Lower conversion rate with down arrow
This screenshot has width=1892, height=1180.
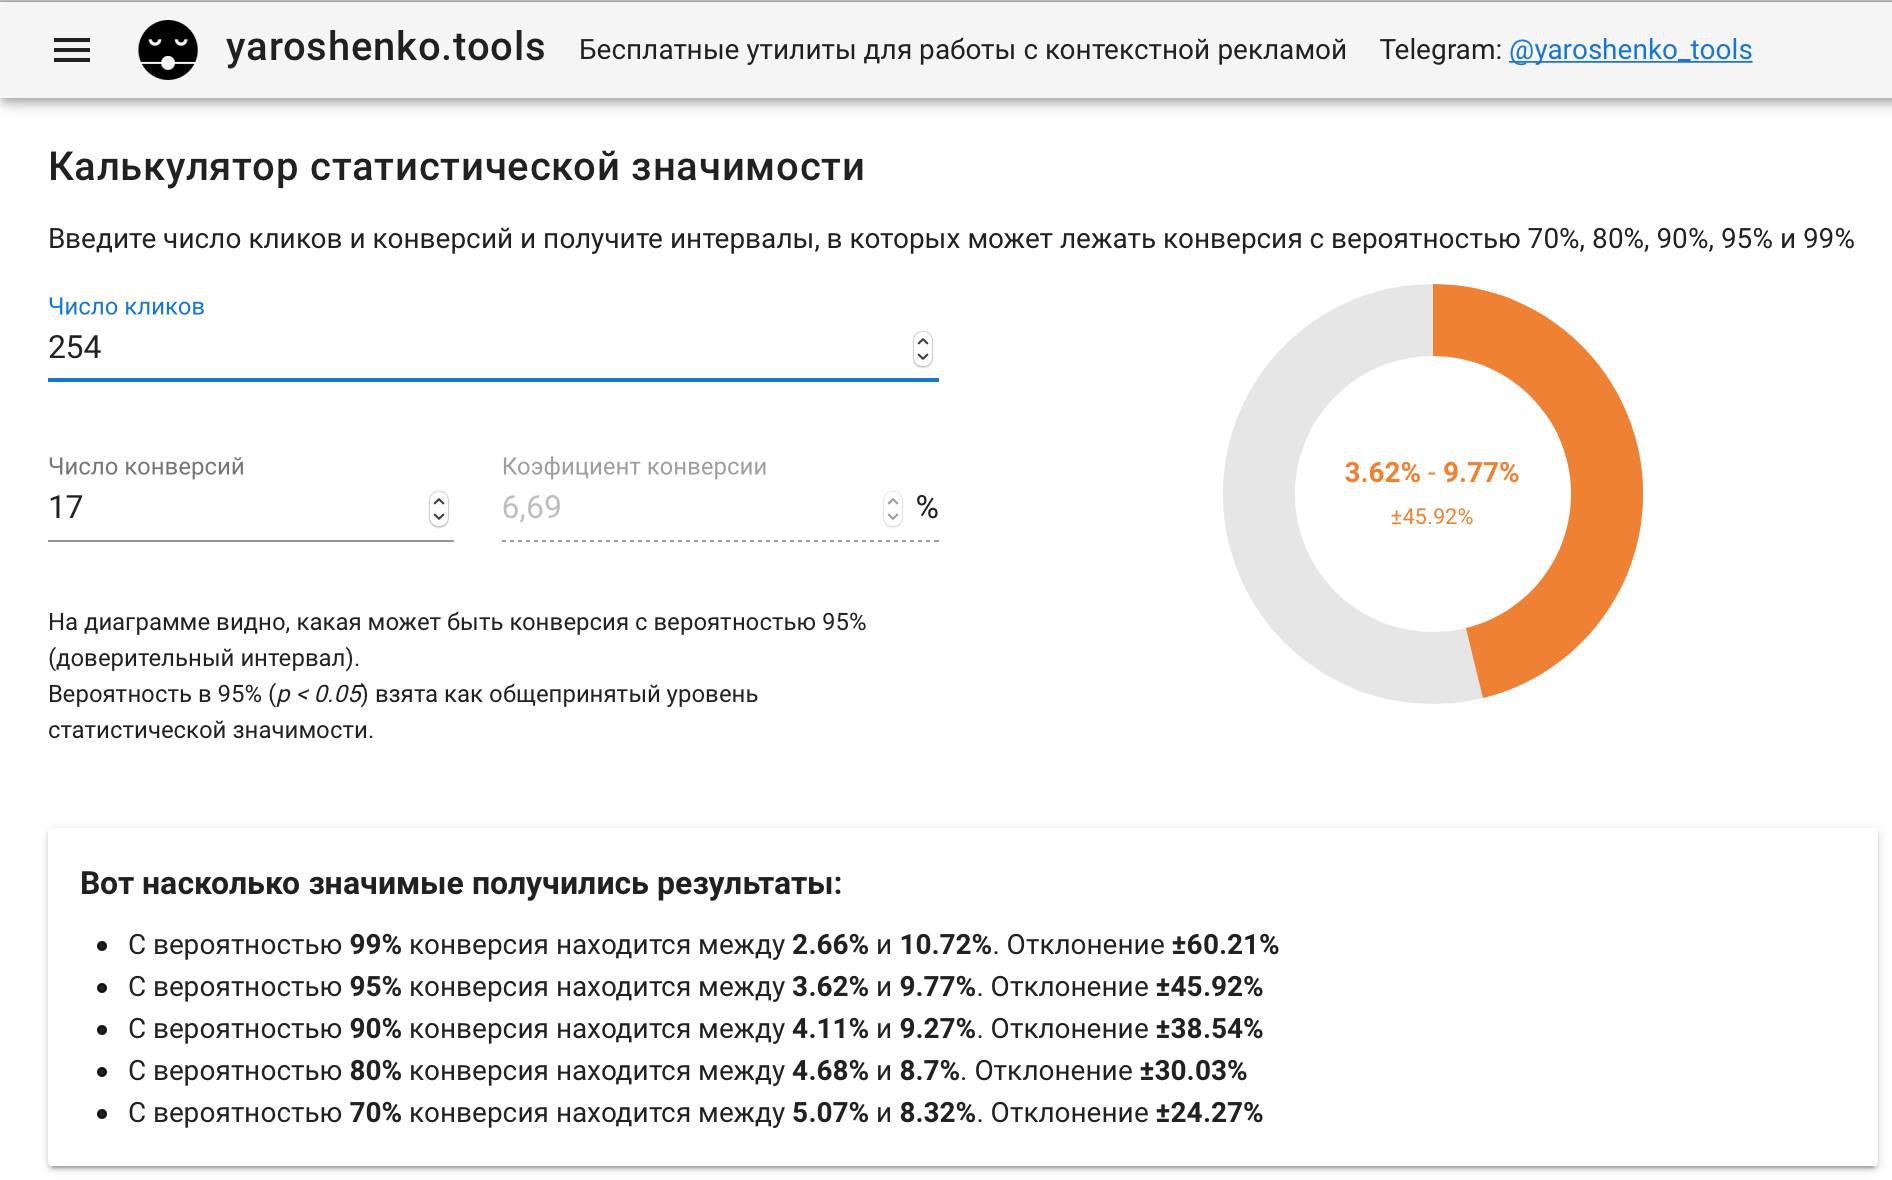click(893, 516)
